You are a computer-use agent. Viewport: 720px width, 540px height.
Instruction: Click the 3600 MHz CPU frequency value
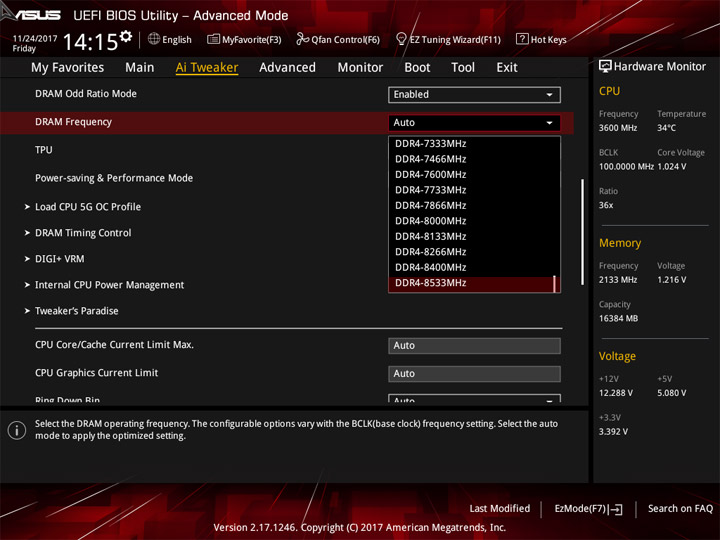tap(618, 128)
